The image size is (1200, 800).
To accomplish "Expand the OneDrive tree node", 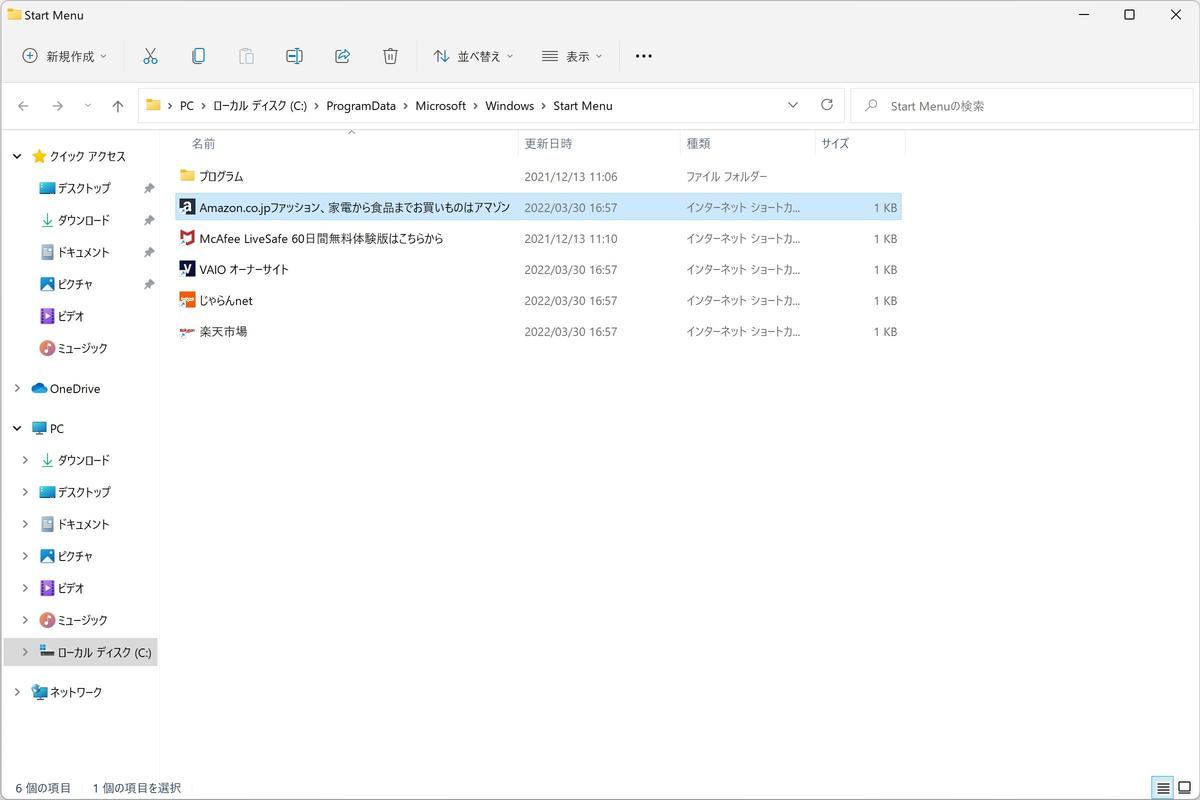I will tap(17, 388).
